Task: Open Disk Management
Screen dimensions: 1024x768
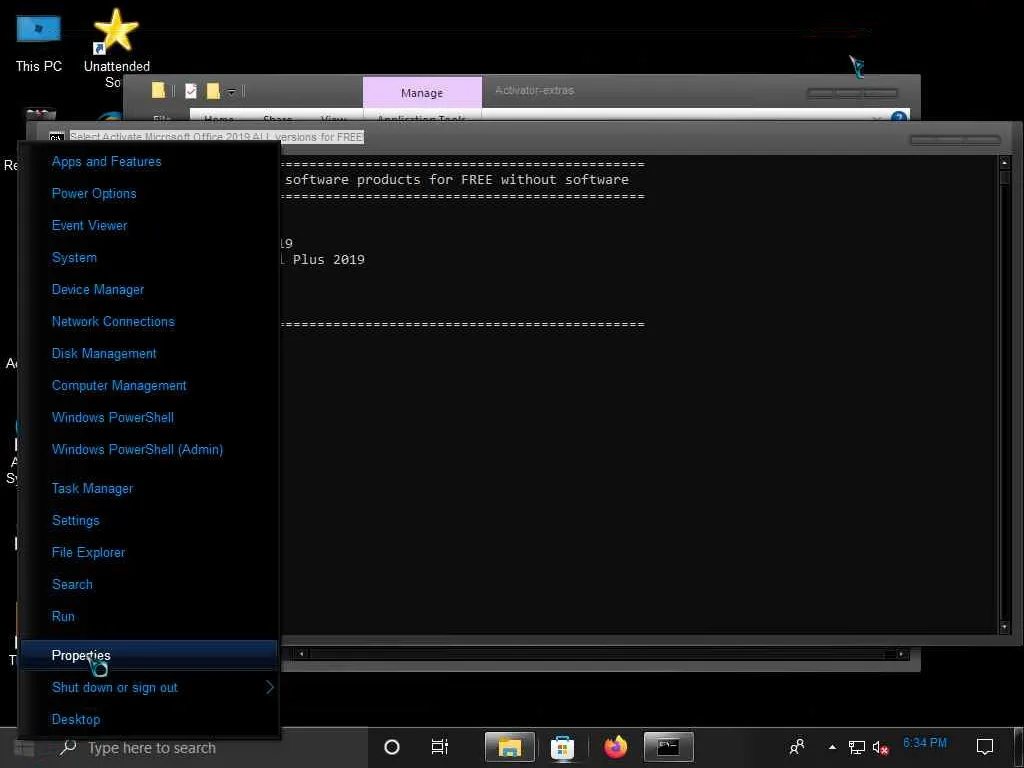Action: click(x=104, y=353)
